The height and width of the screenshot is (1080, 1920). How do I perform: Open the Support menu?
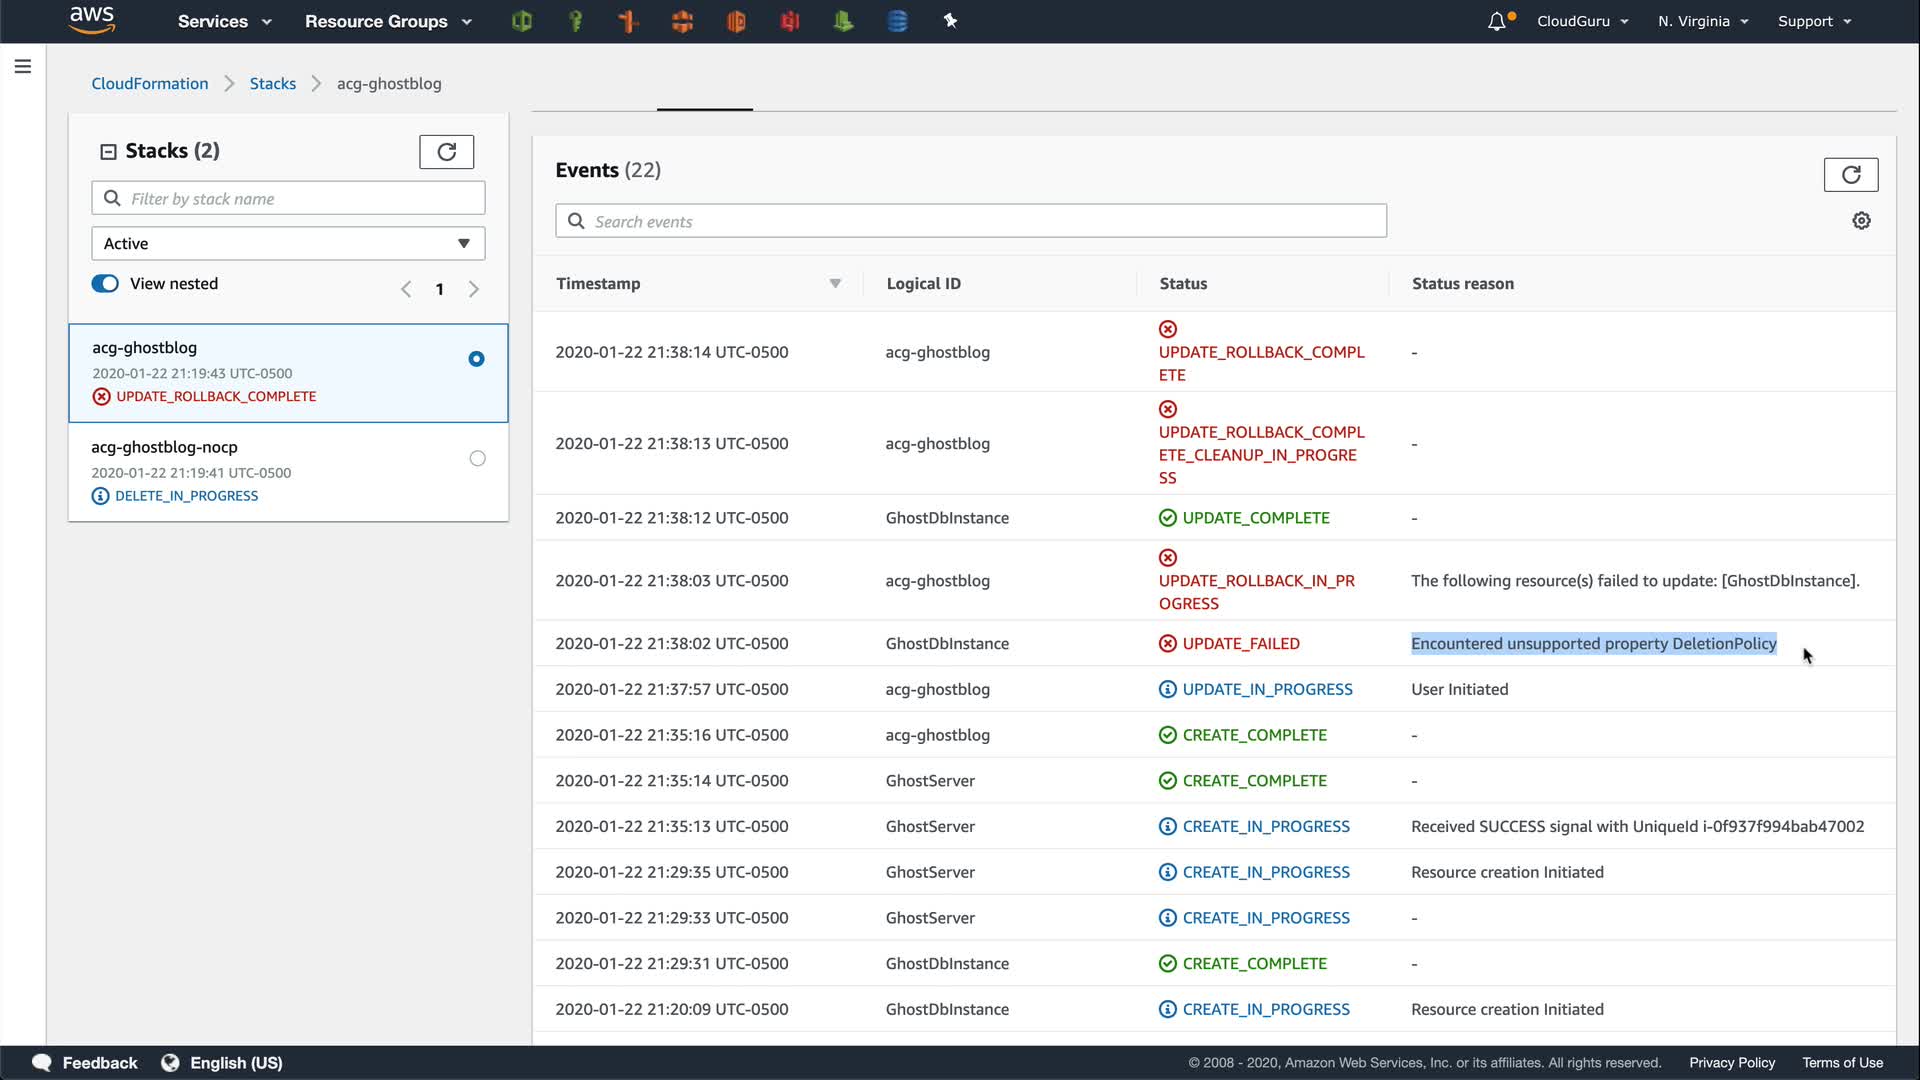click(1813, 21)
